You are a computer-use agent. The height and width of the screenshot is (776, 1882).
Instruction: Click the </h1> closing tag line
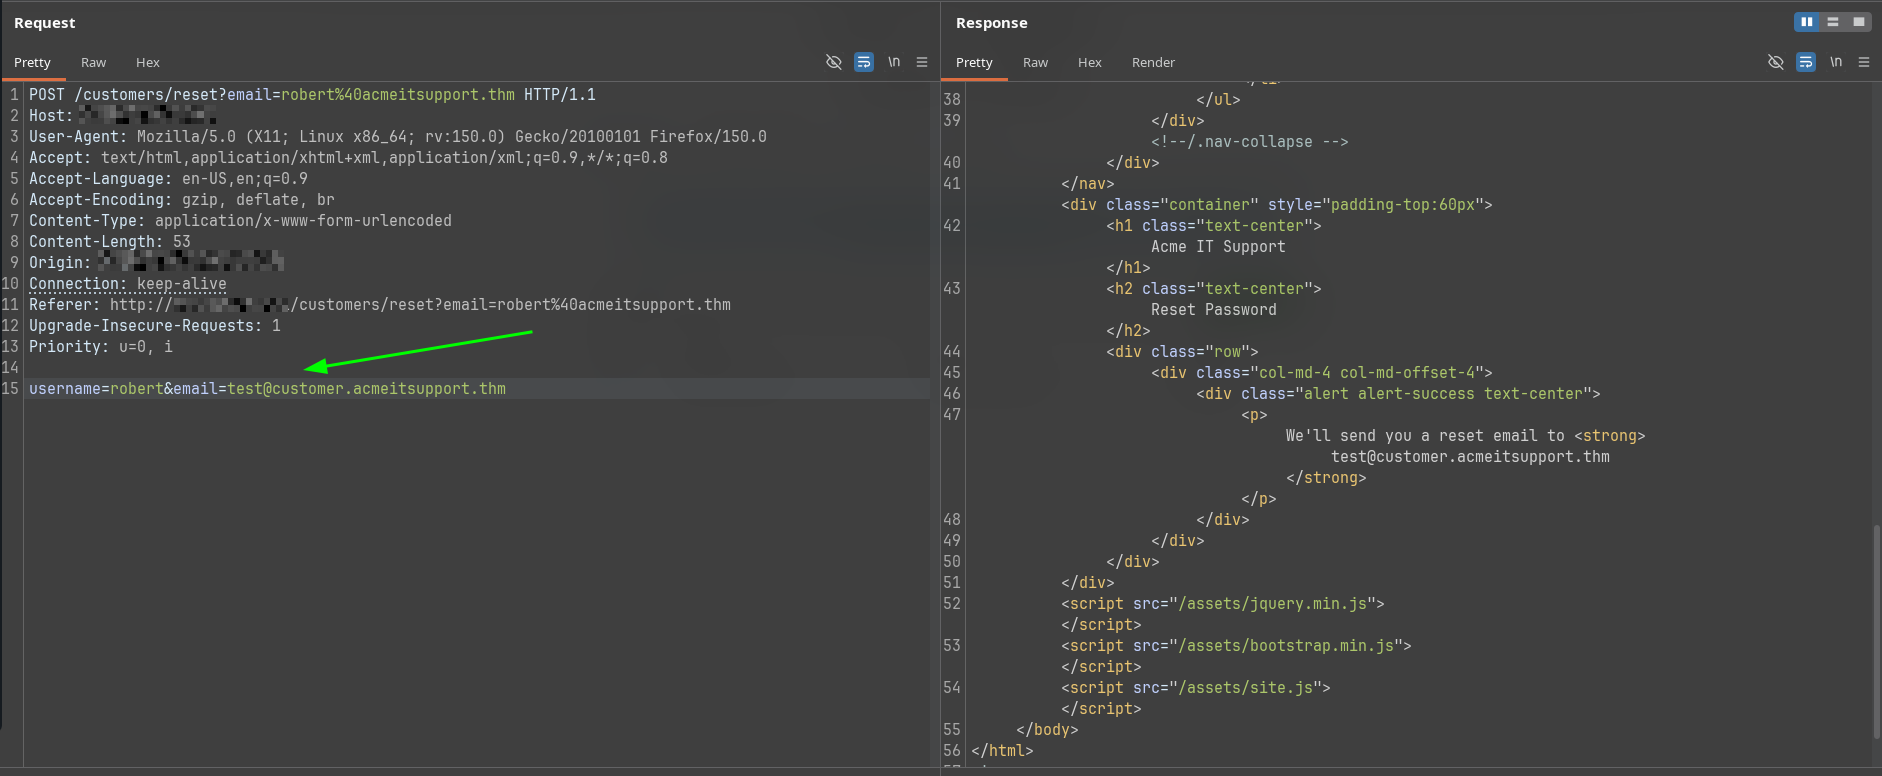coord(1128,268)
